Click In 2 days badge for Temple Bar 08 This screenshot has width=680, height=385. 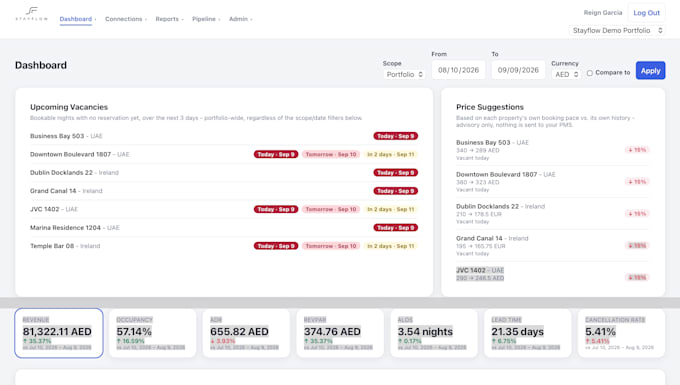click(x=391, y=246)
